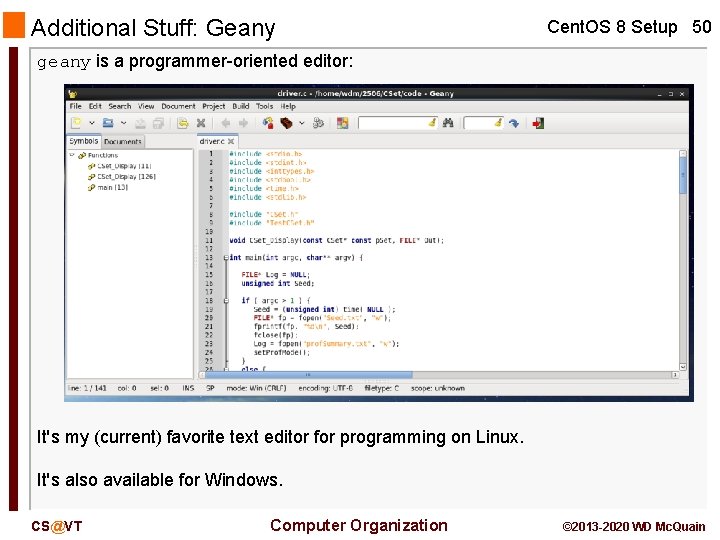Clear the search field with broom icon

pyautogui.click(x=432, y=123)
